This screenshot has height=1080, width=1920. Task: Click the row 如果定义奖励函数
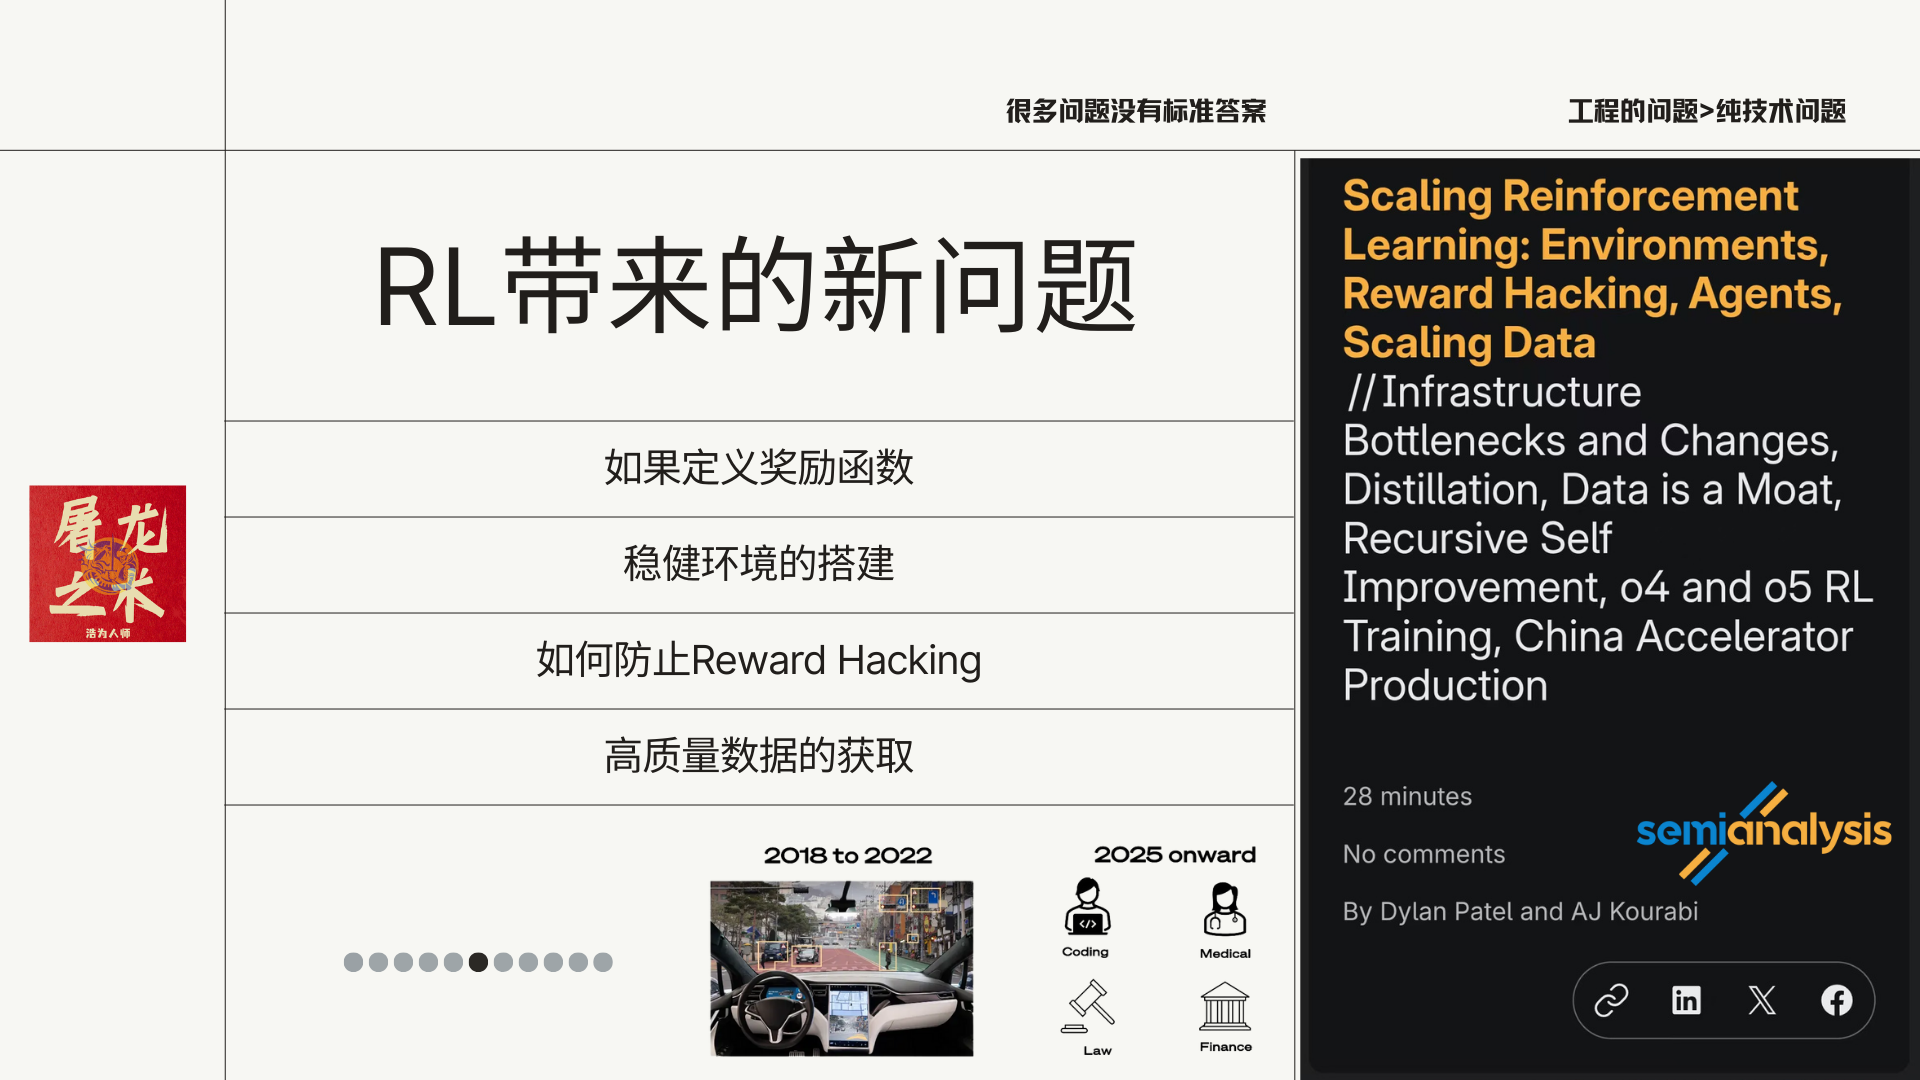coord(760,468)
